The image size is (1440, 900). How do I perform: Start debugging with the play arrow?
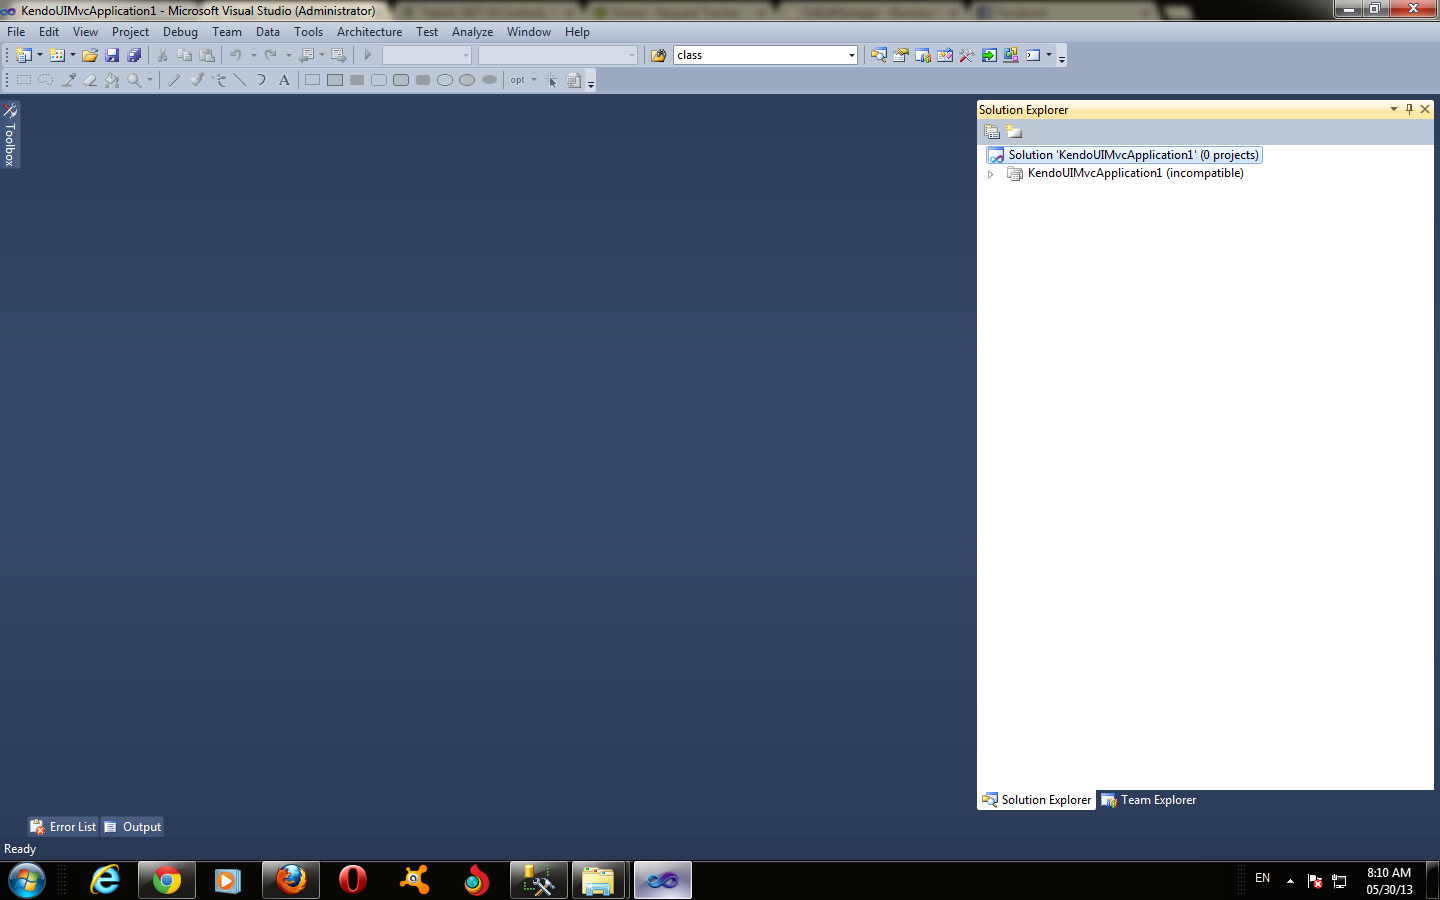368,55
